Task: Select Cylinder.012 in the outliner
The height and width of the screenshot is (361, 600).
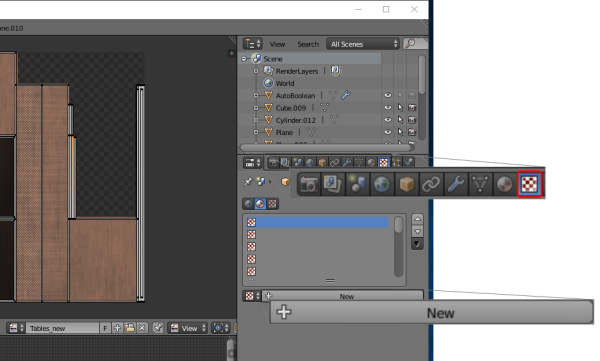Action: pyautogui.click(x=295, y=120)
